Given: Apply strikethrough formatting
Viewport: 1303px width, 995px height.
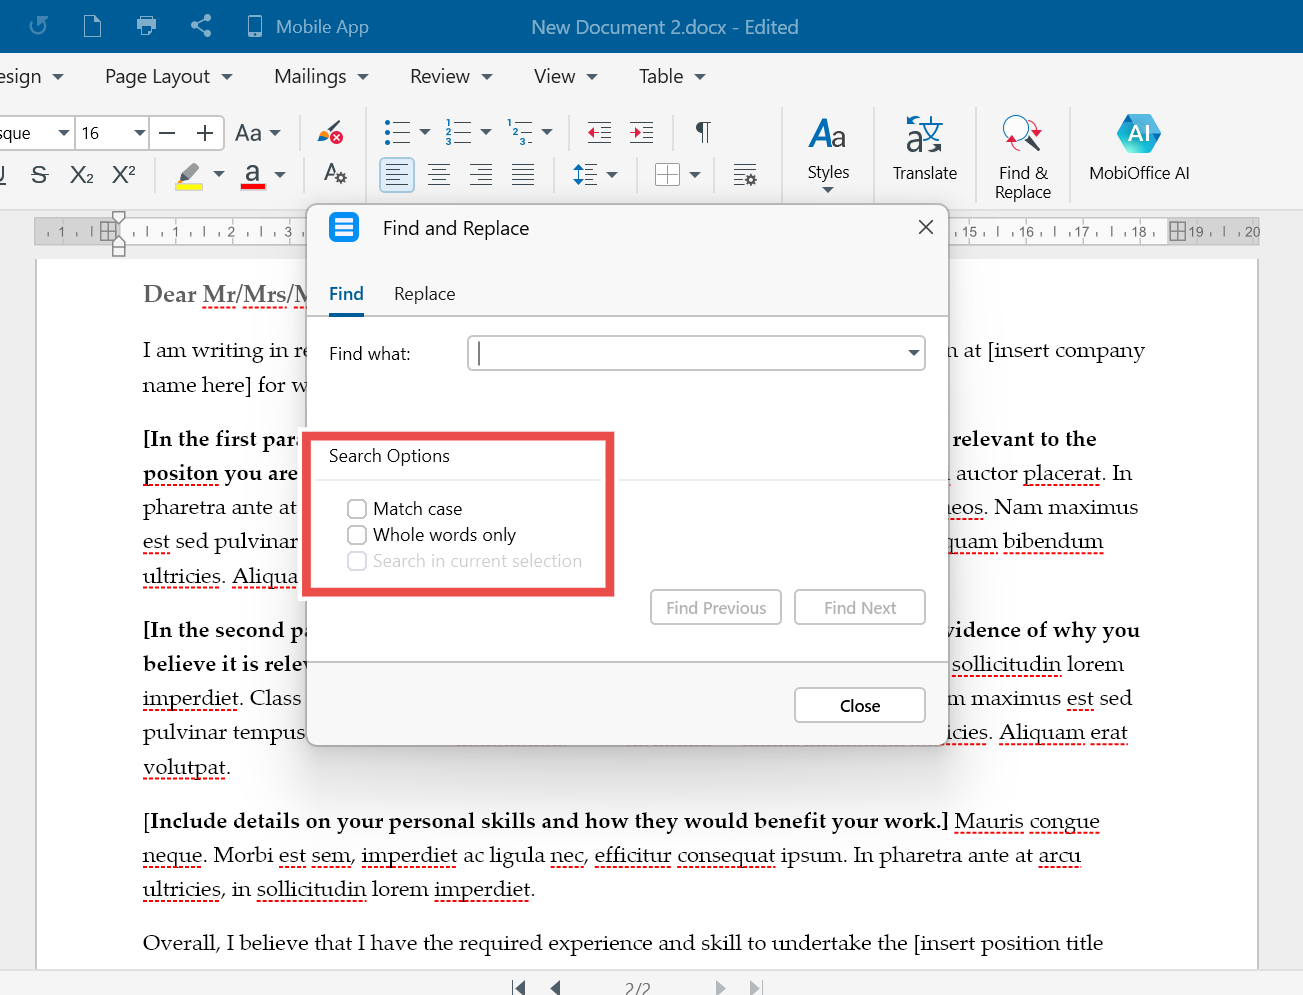Looking at the screenshot, I should (x=40, y=175).
